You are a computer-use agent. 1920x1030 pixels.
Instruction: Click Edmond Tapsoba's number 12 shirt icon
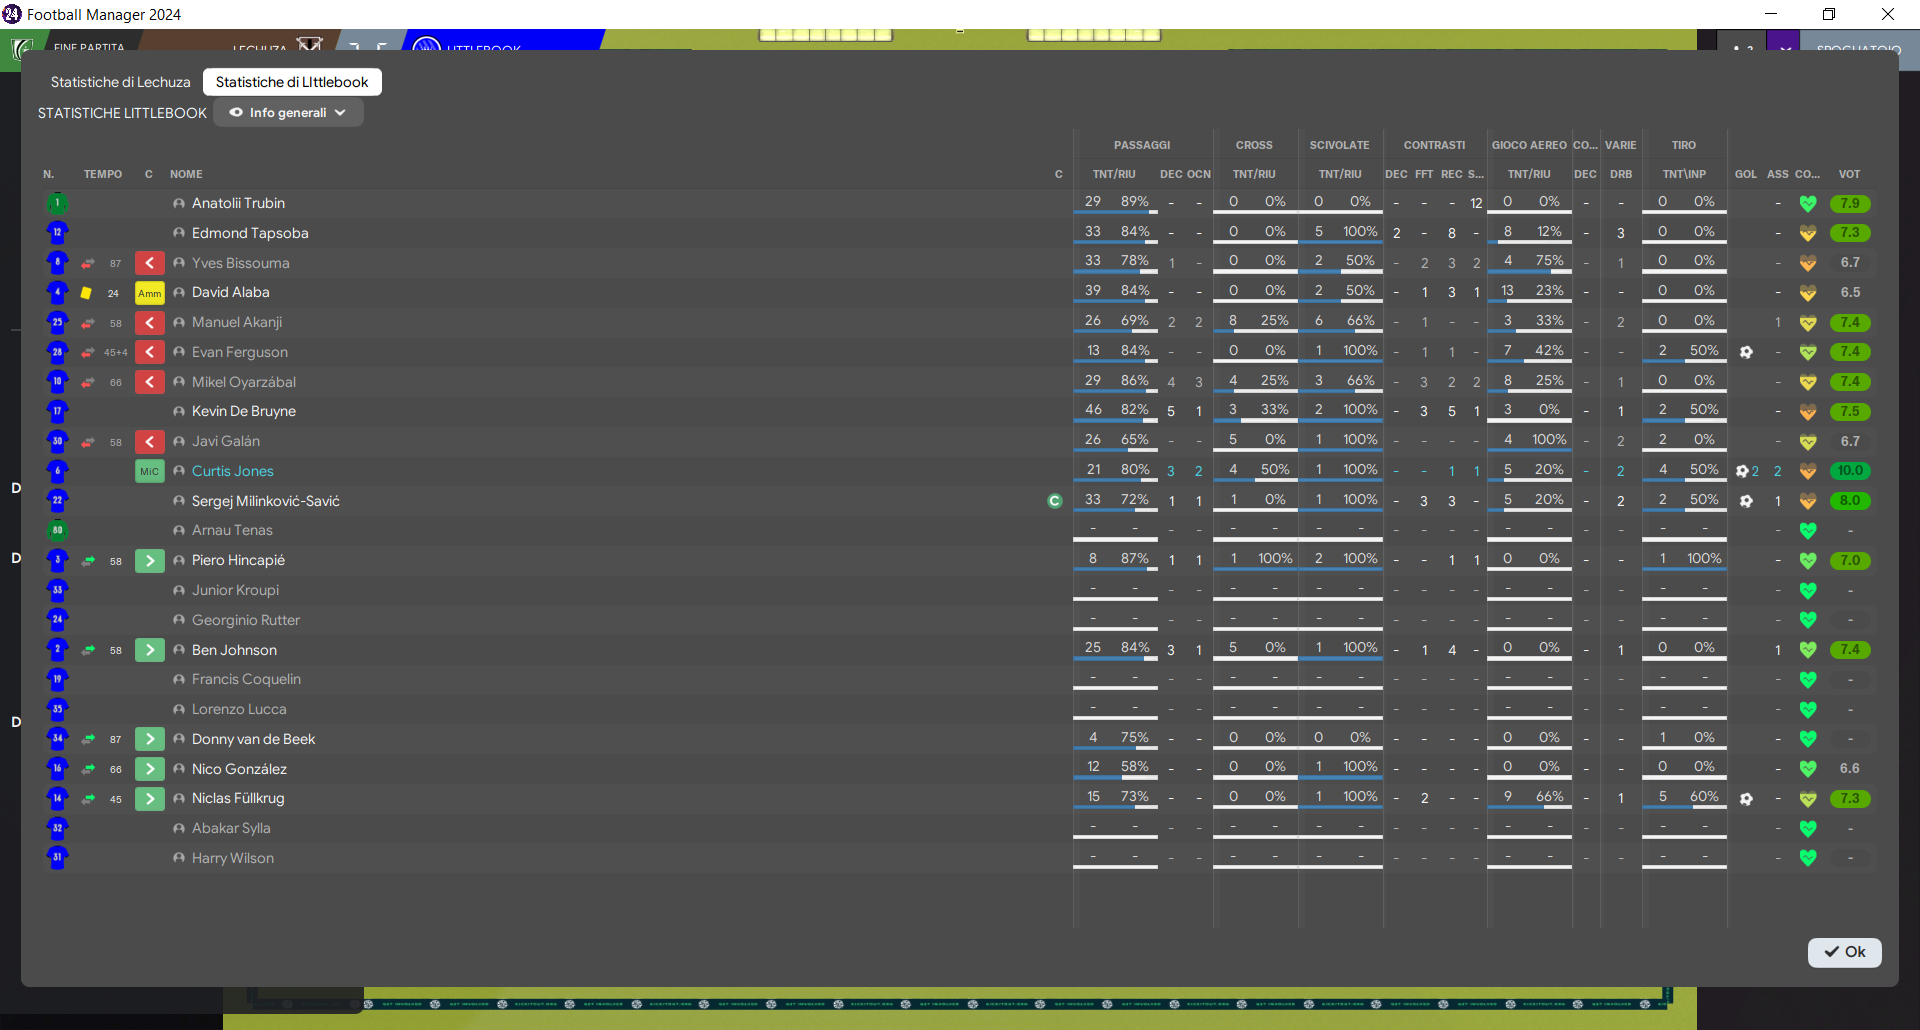tap(57, 233)
